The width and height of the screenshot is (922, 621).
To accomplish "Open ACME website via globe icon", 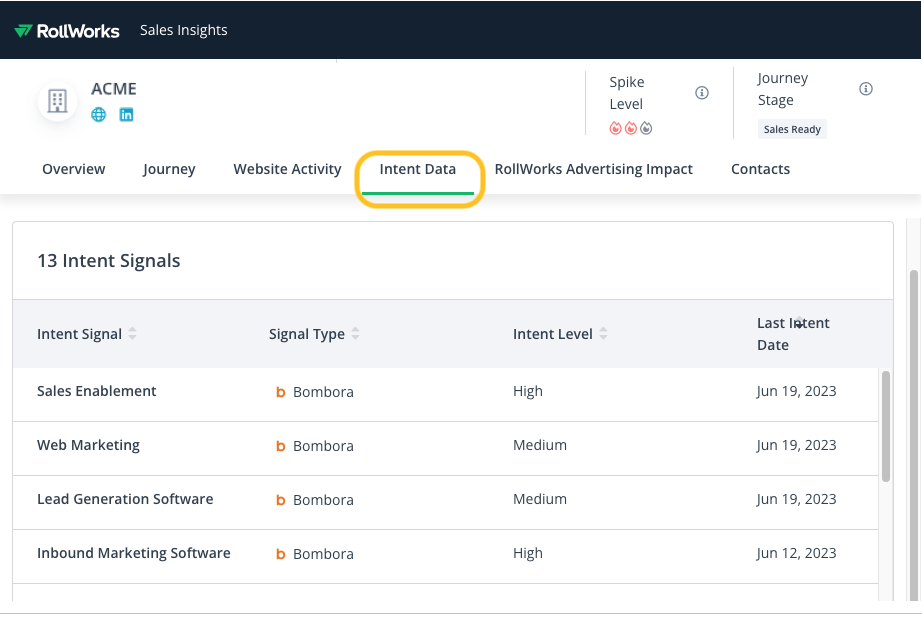I will pos(98,115).
